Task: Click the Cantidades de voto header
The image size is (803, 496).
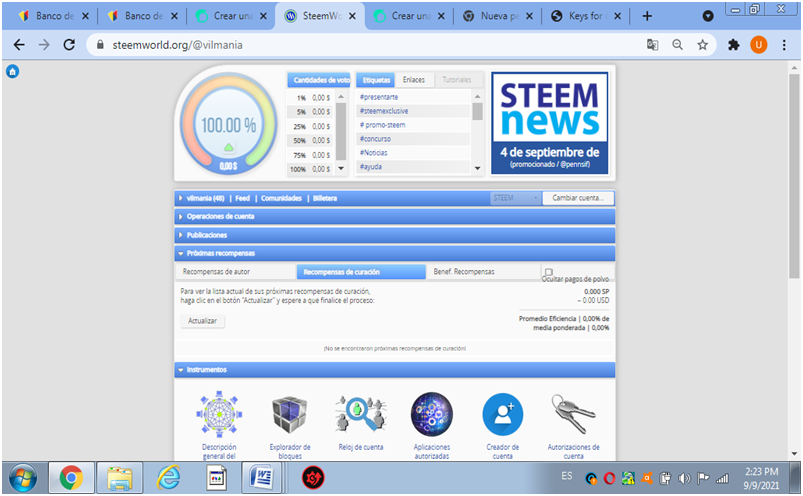Action: pyautogui.click(x=319, y=80)
